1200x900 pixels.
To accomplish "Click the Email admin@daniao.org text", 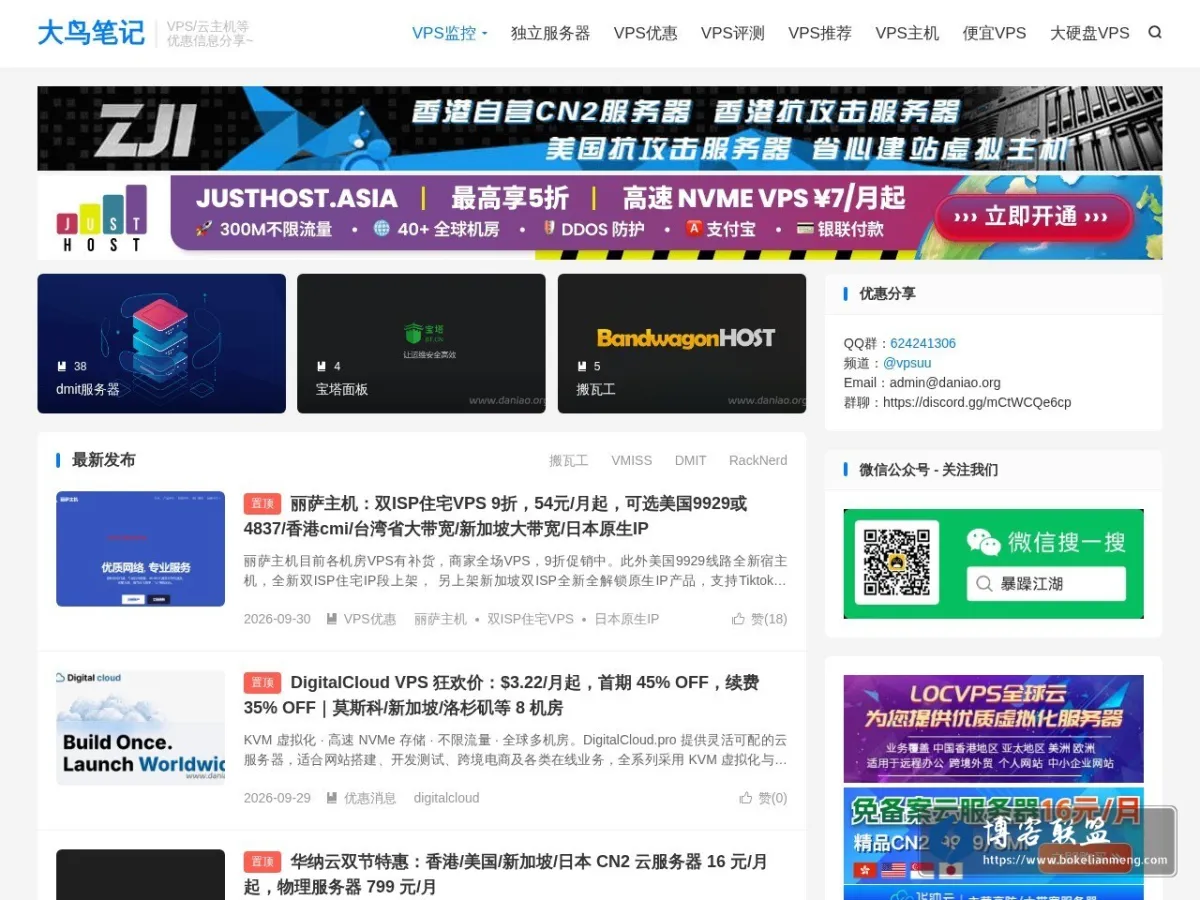I will [922, 382].
